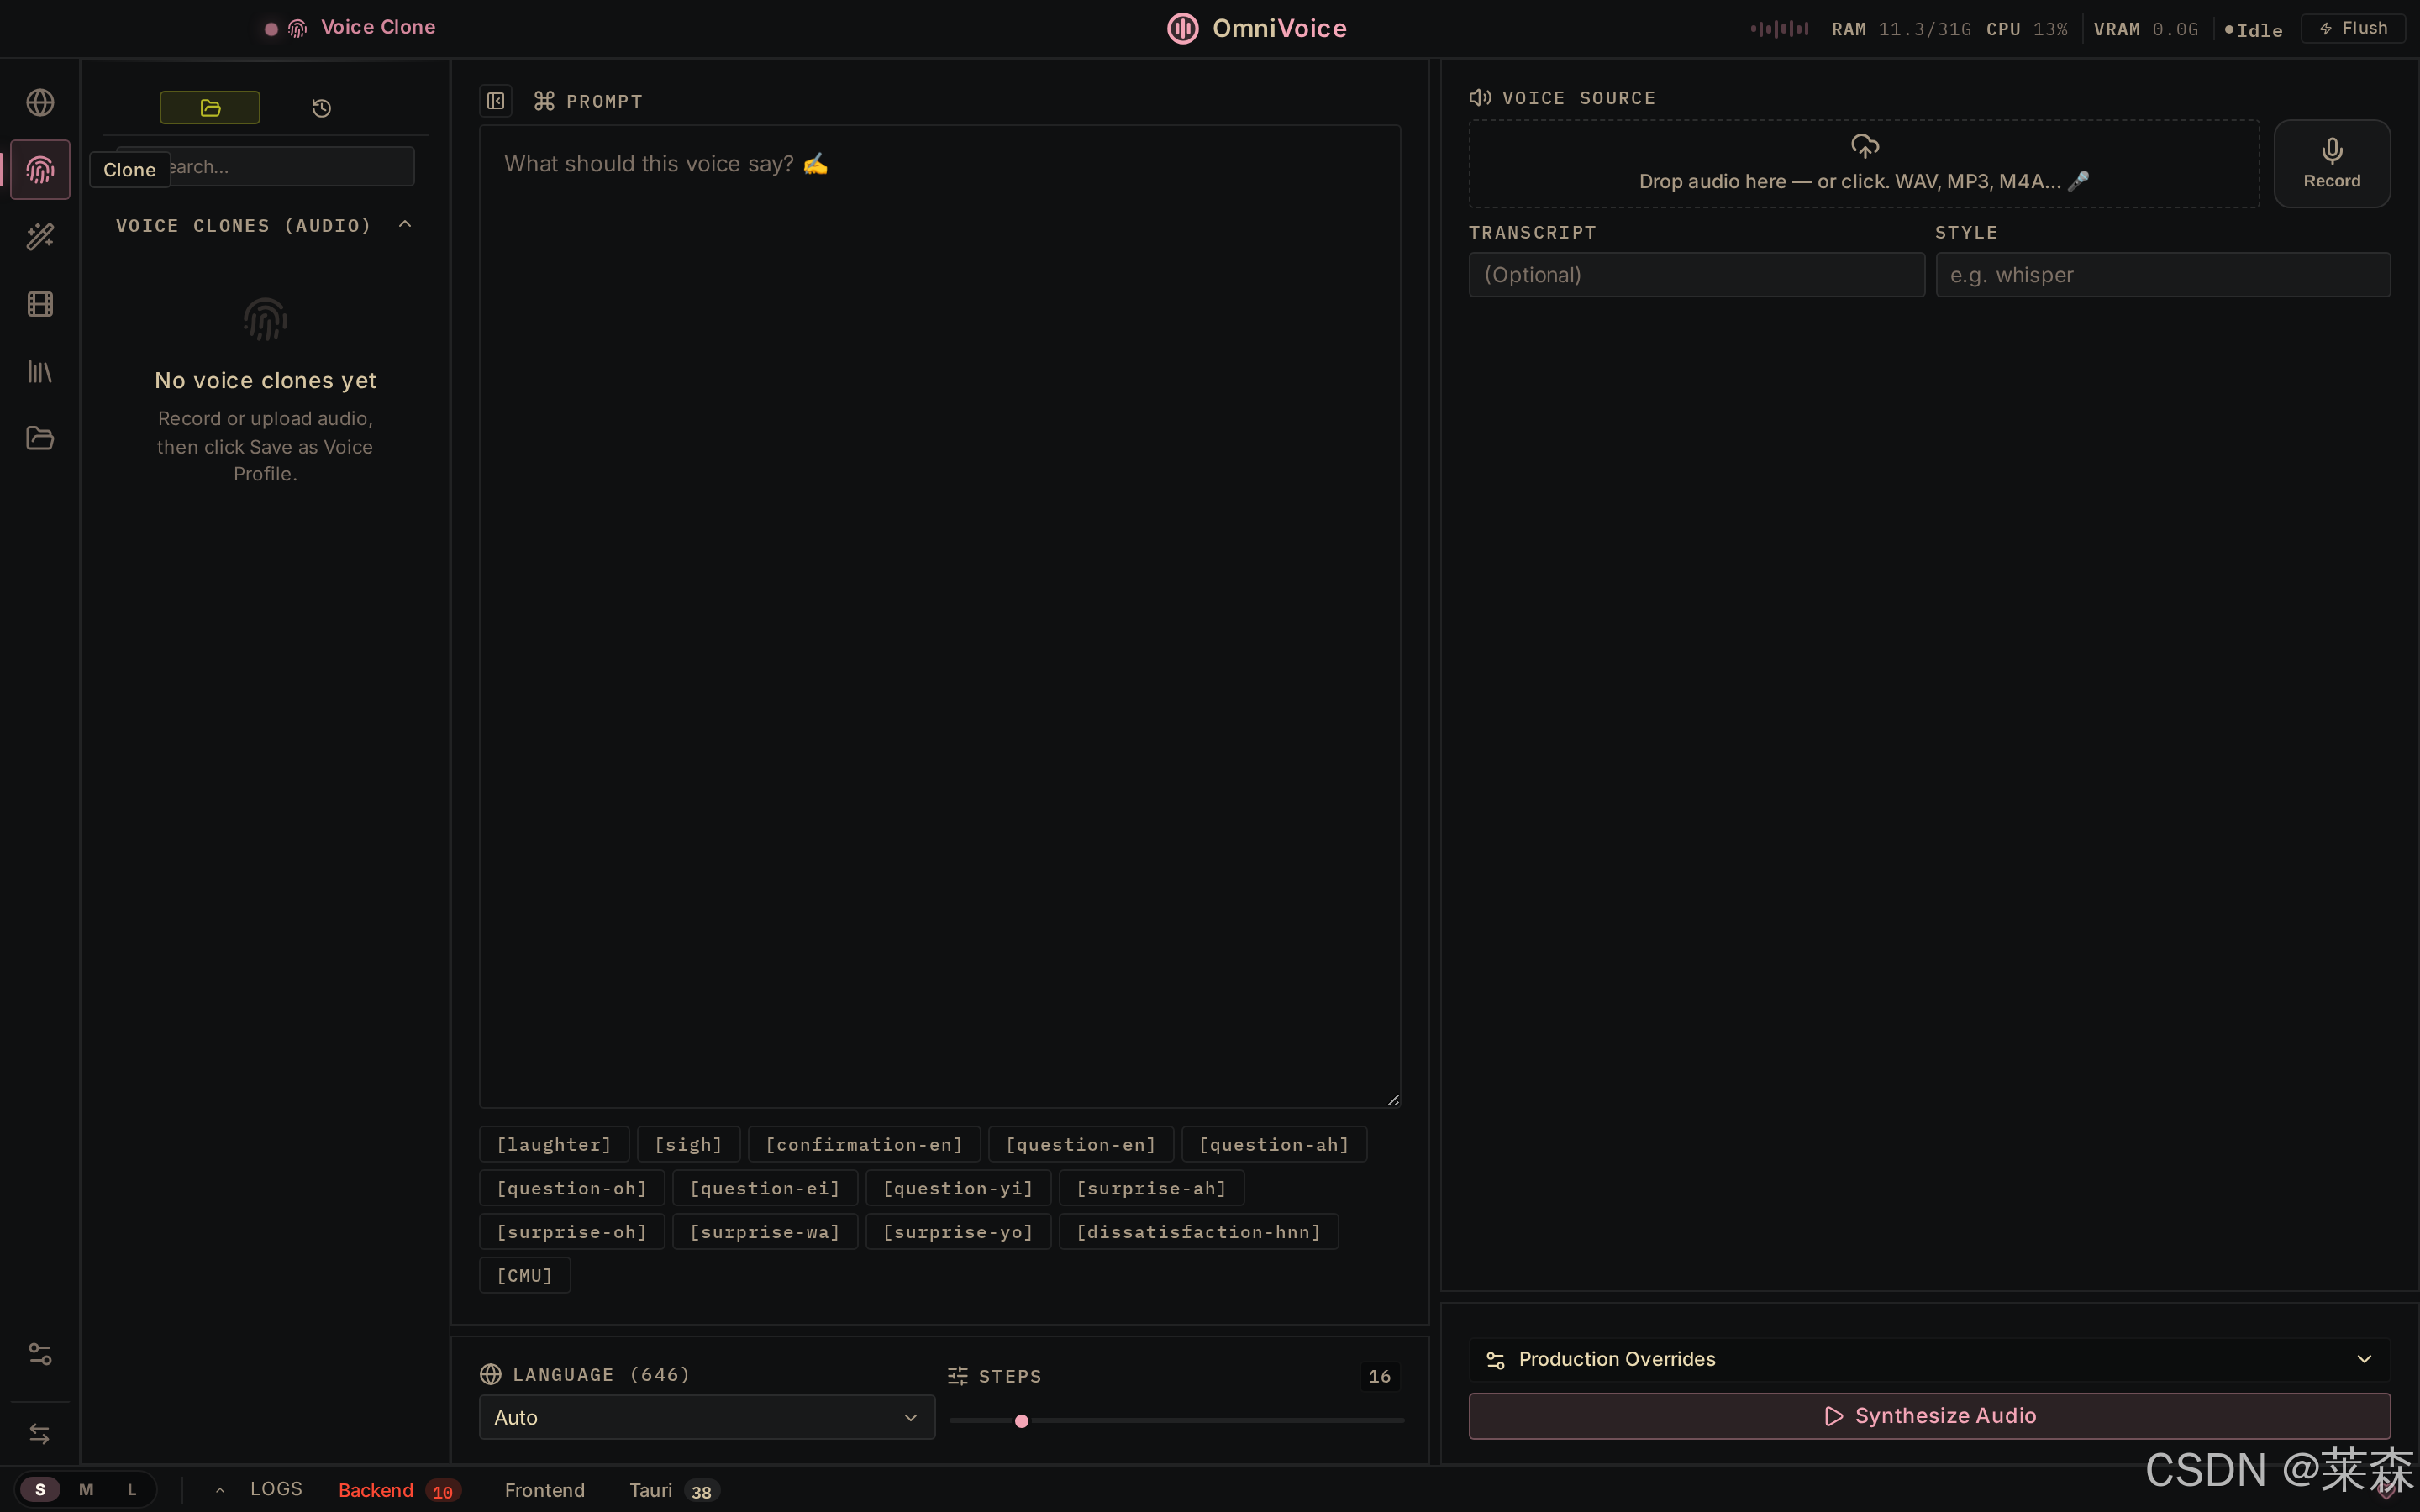Open the Language Auto dropdown

click(x=707, y=1417)
